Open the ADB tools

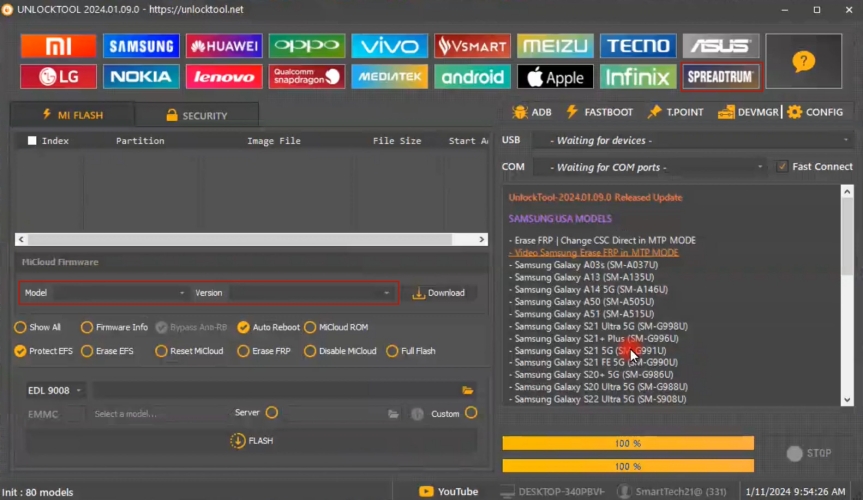[532, 112]
